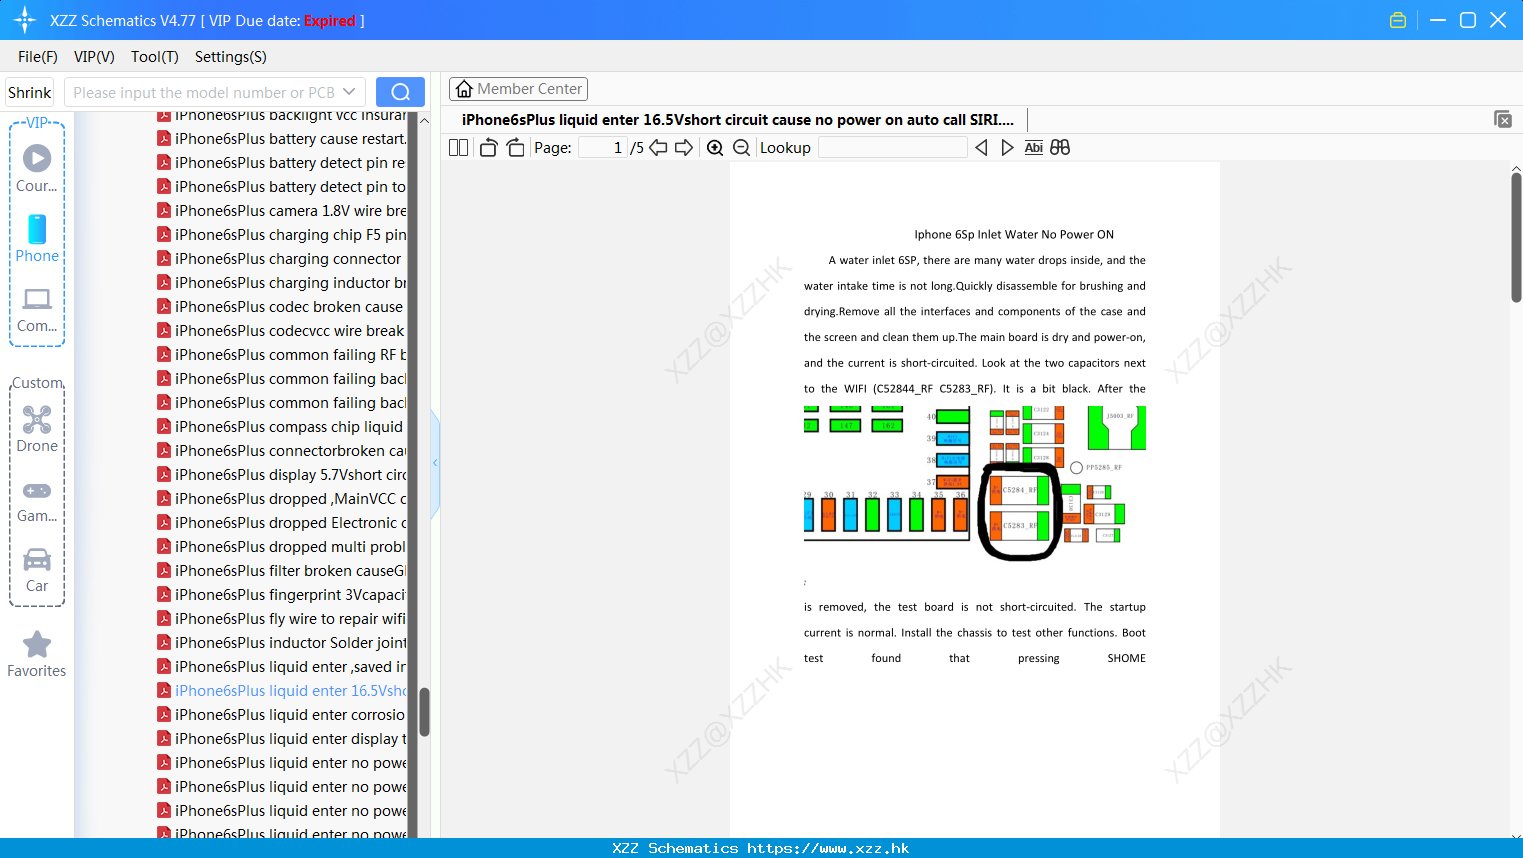Close the document tab panel icon
1523x858 pixels.
pos(1503,119)
